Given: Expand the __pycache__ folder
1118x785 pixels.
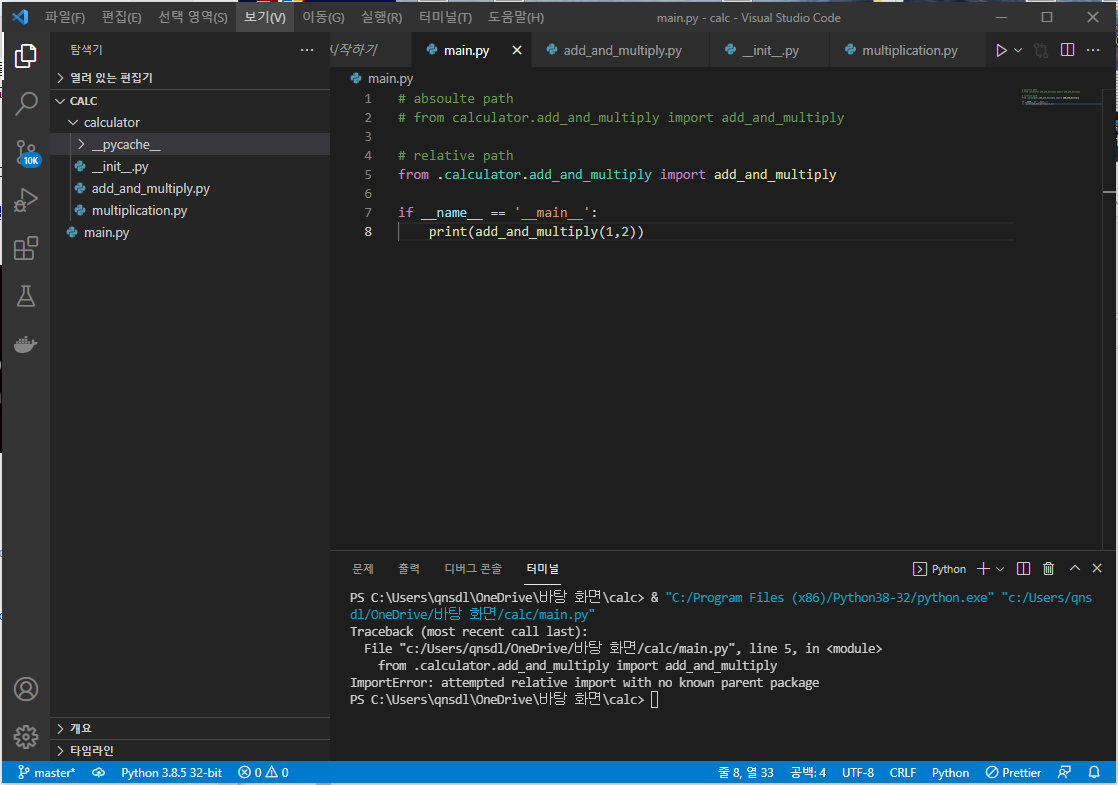Looking at the screenshot, I should [190, 145].
